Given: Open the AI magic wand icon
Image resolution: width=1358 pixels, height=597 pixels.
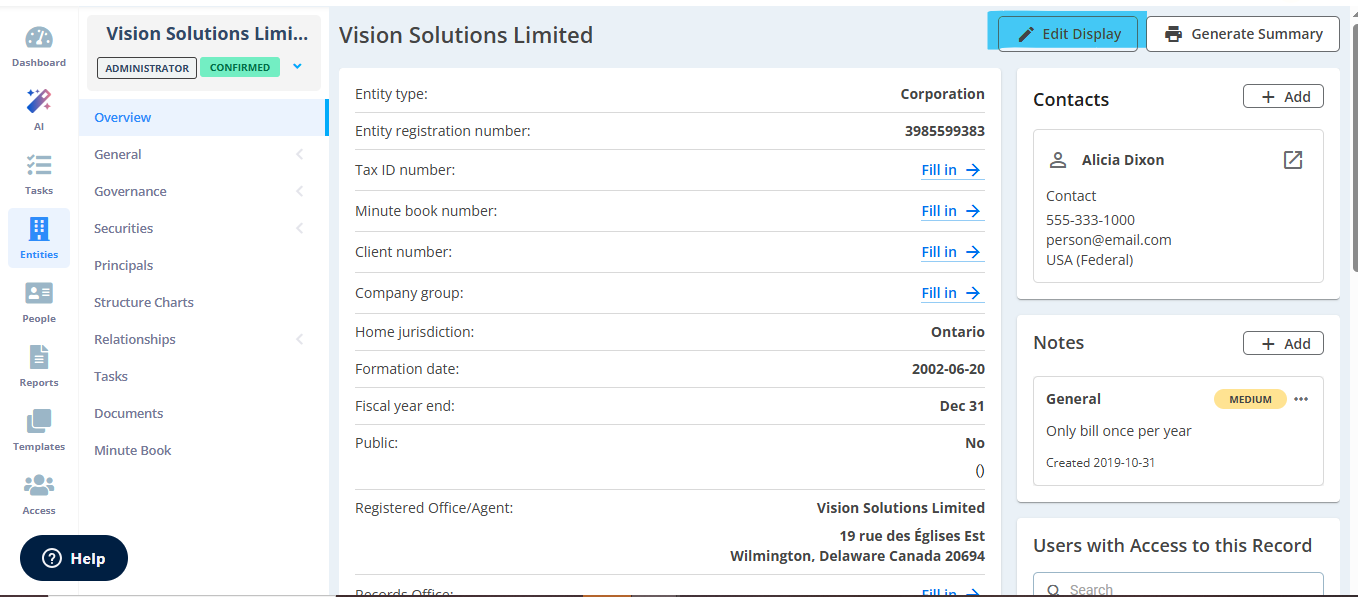Looking at the screenshot, I should click(x=39, y=101).
